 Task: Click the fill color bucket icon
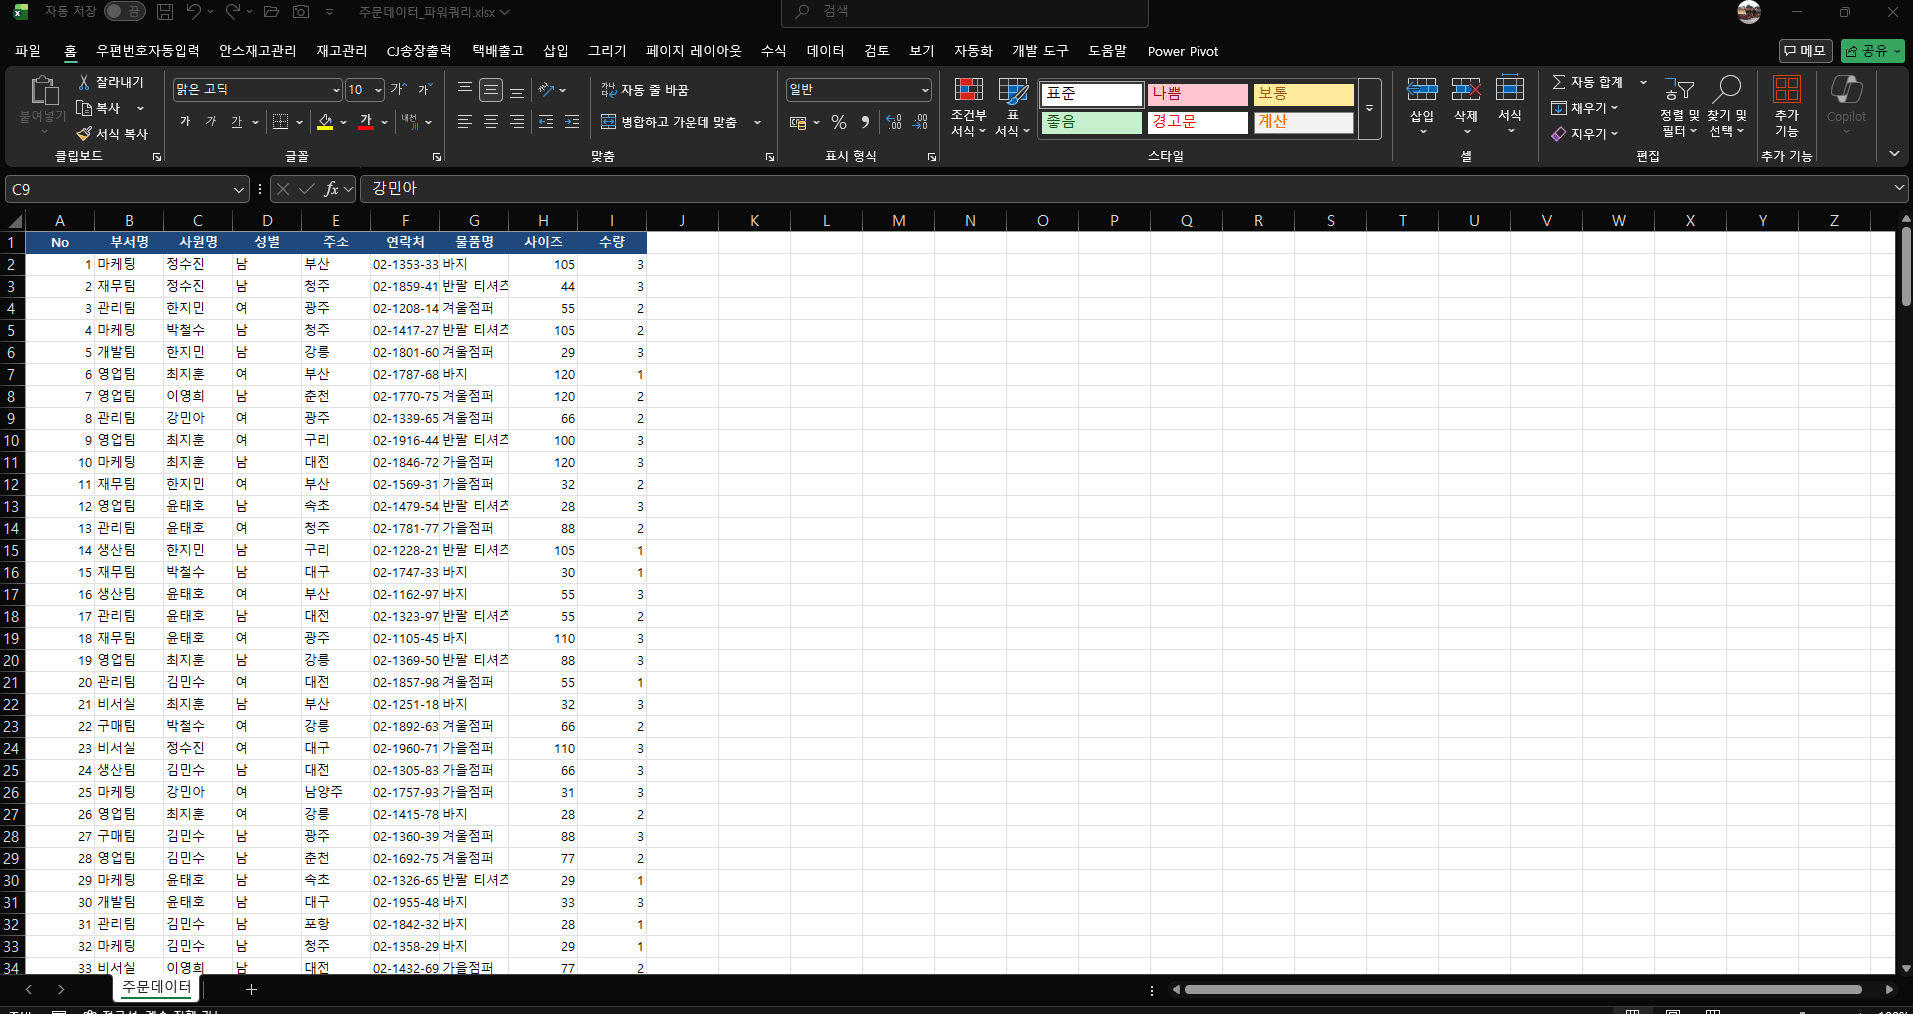click(325, 122)
